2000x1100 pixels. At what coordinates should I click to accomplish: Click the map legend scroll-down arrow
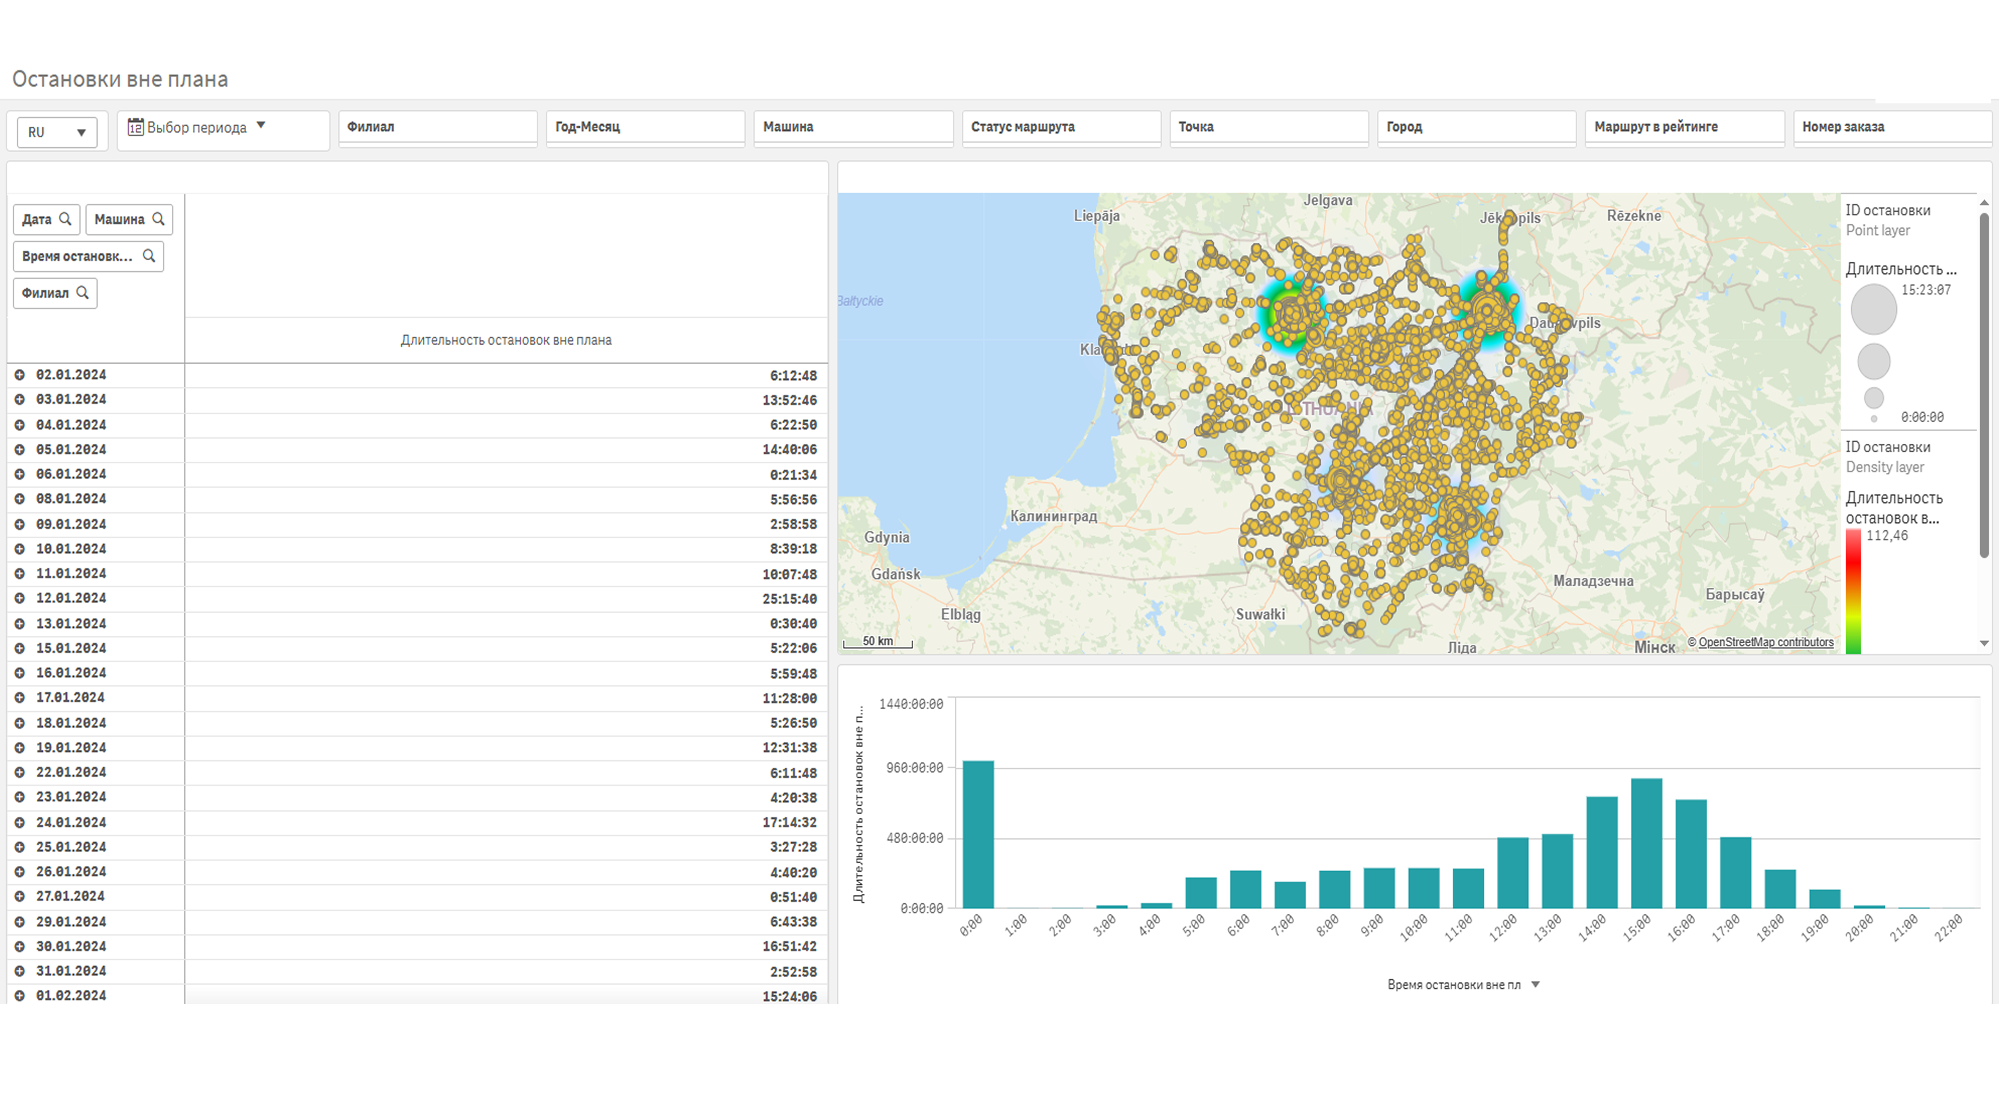tap(1984, 644)
